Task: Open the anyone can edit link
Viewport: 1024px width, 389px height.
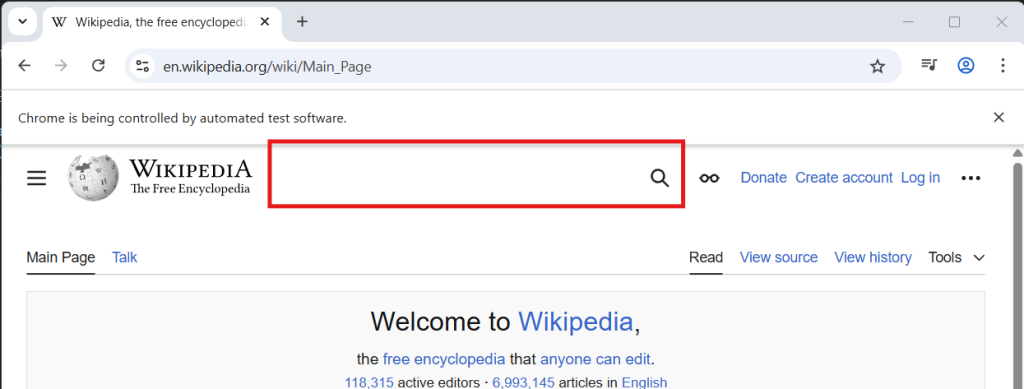Action: pos(596,359)
